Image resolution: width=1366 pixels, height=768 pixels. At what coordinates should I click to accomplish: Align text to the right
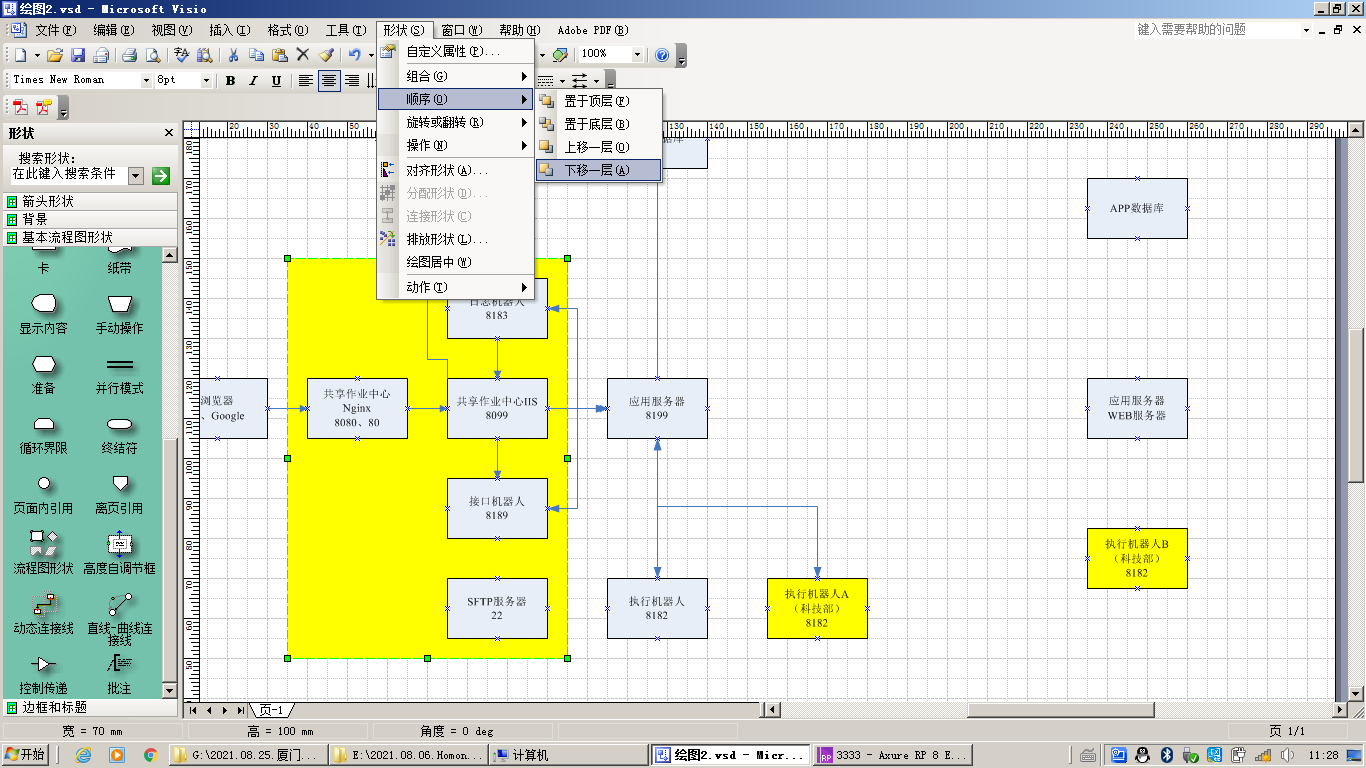tap(352, 81)
